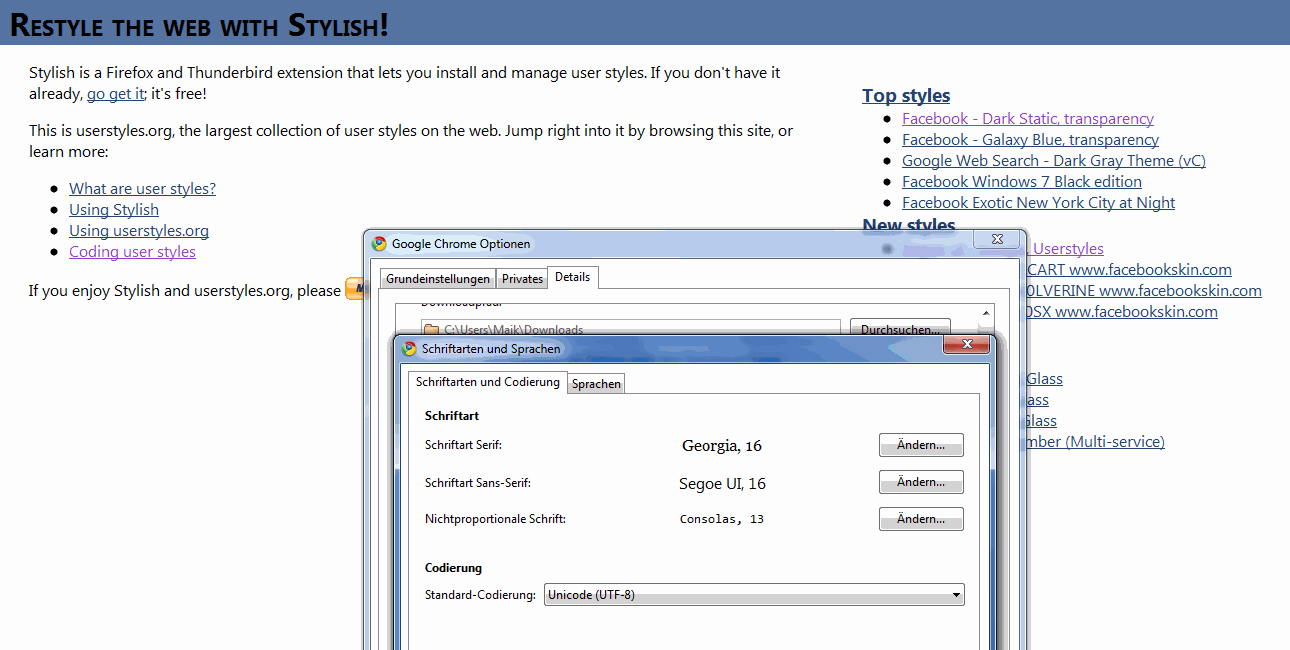The width and height of the screenshot is (1290, 650).
Task: Open 'Facebook - Dark Static, transparency' style
Action: [x=1028, y=118]
